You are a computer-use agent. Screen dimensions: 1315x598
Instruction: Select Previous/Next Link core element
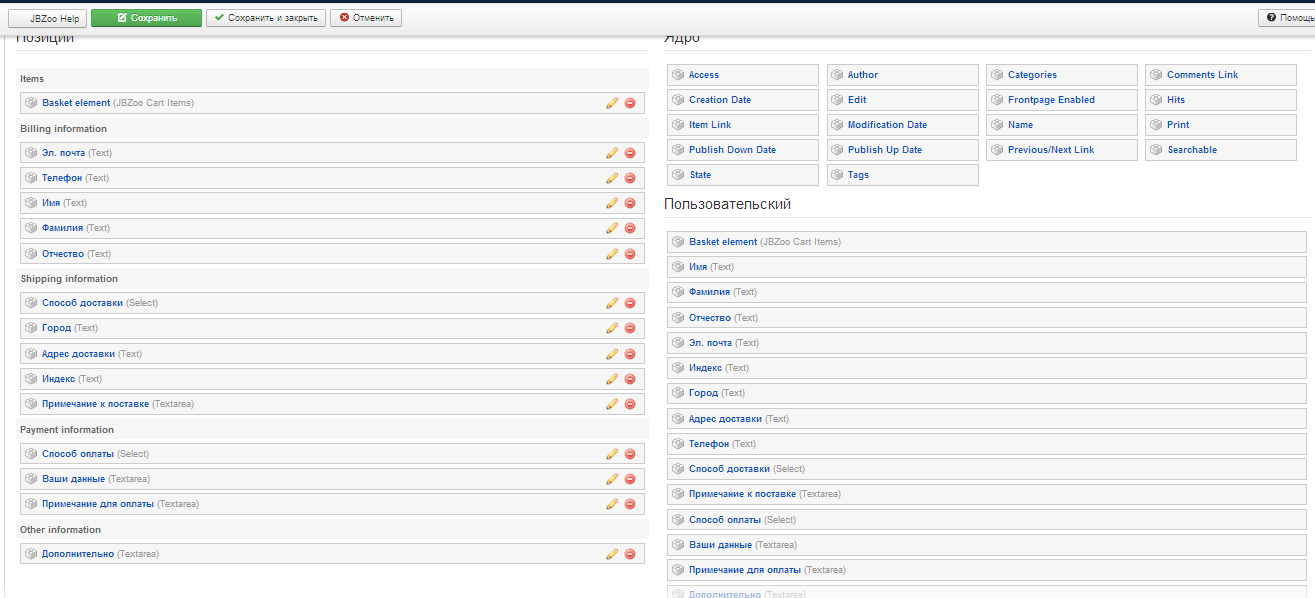[1050, 150]
